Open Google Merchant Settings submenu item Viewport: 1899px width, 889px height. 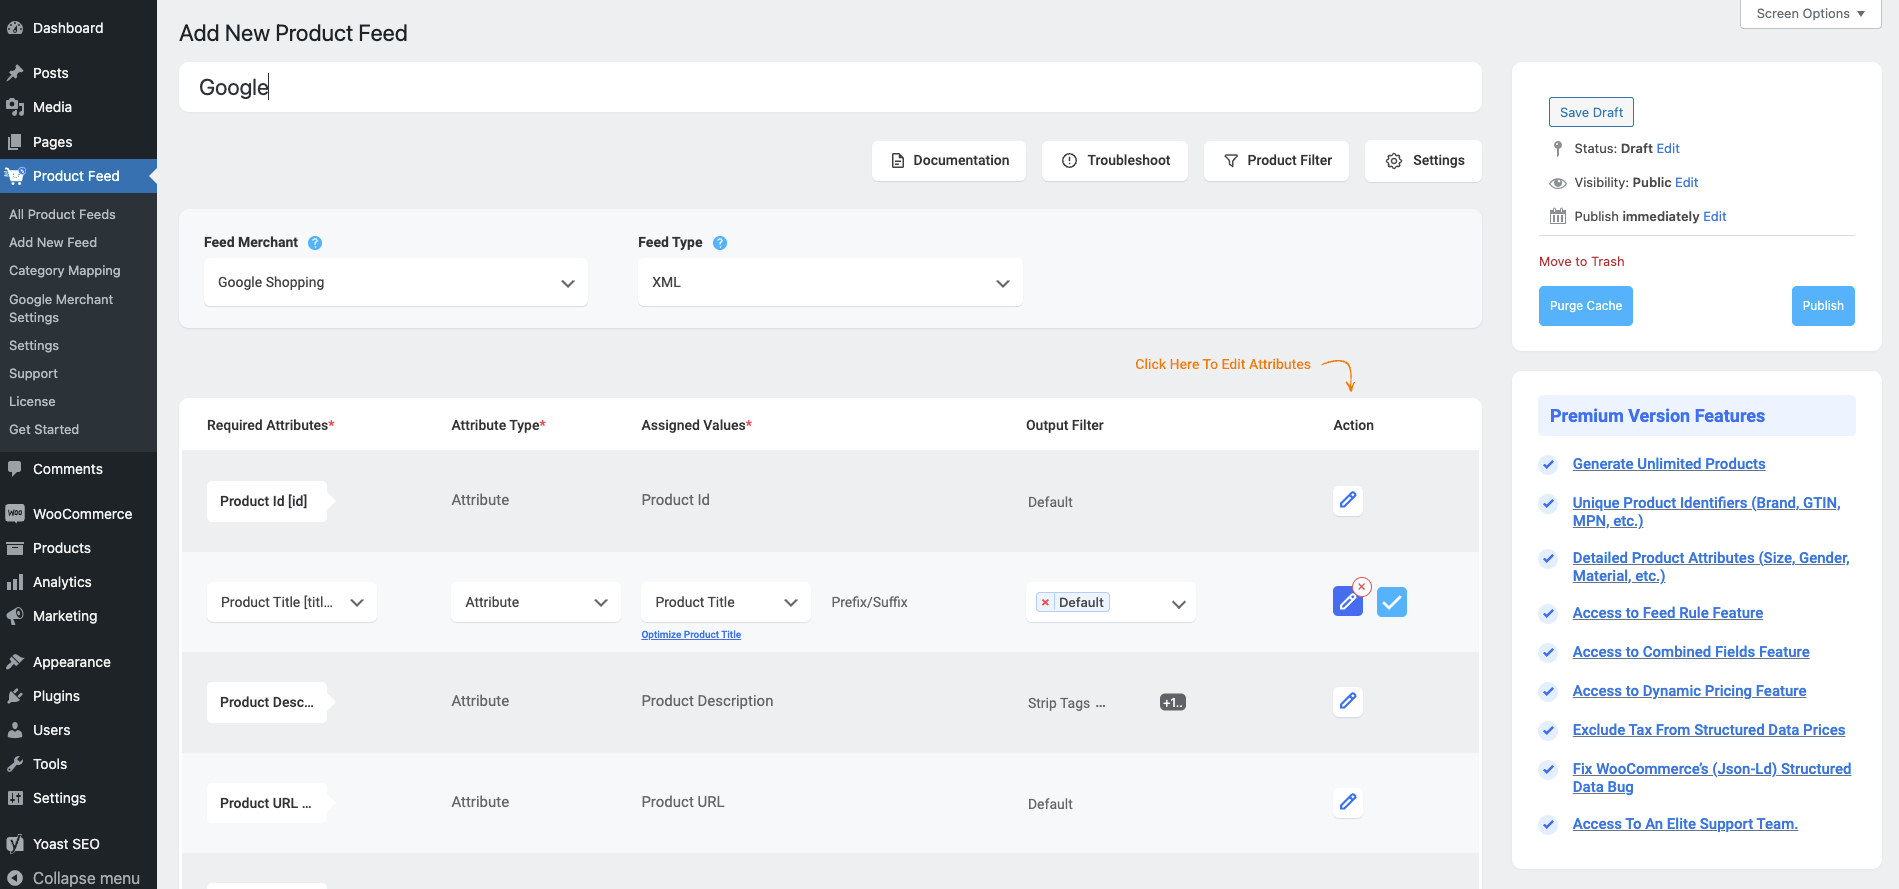tap(61, 308)
